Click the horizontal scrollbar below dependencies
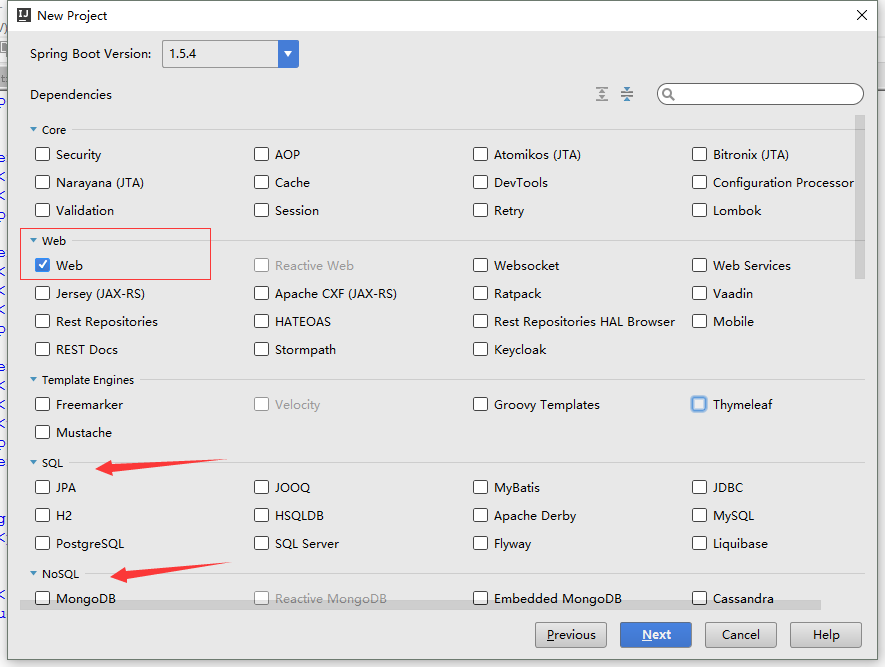 [420, 605]
